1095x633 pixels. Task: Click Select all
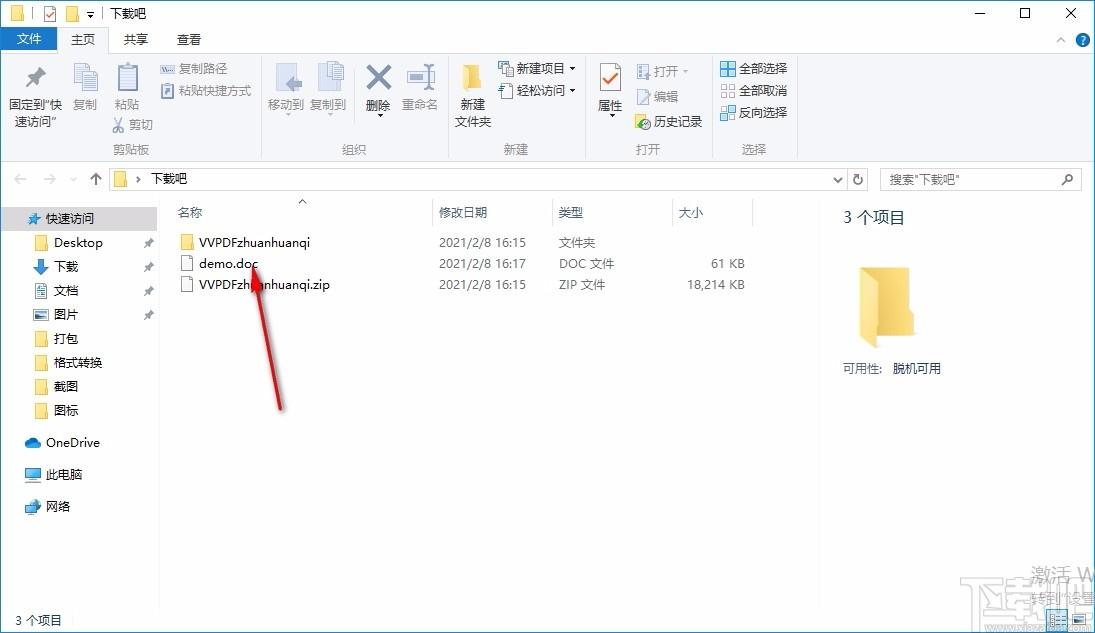pos(754,68)
